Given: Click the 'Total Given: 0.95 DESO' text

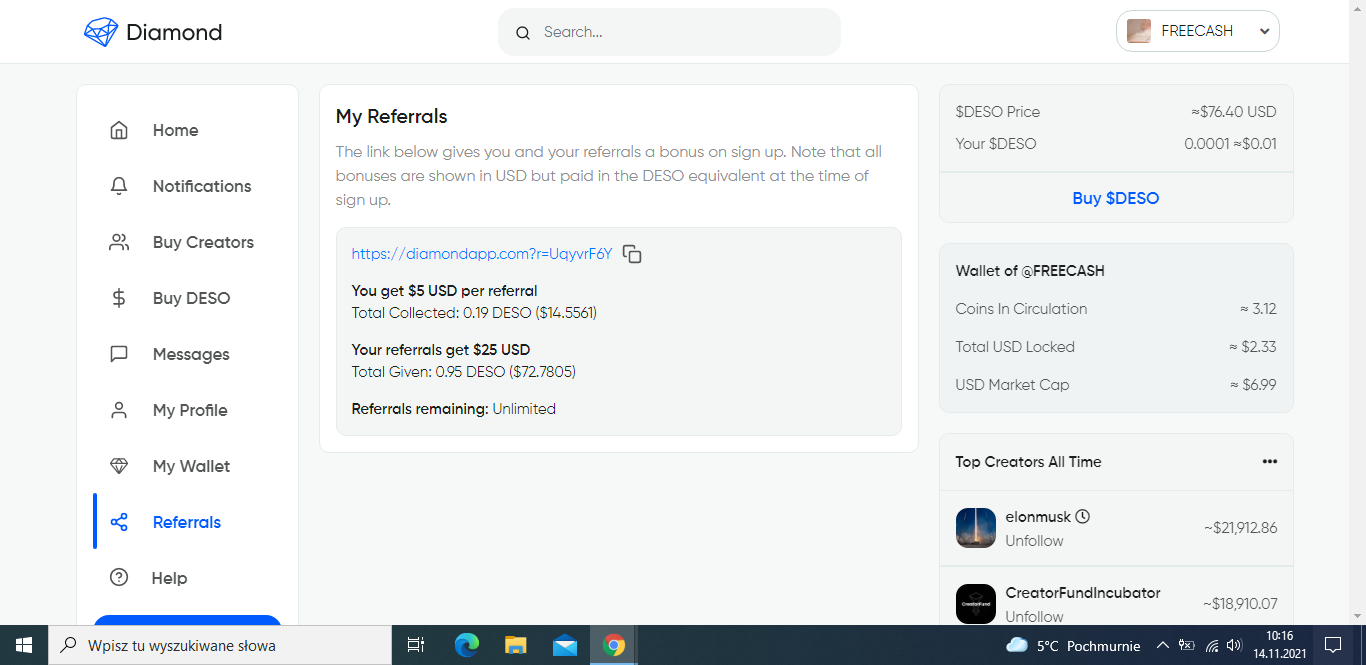Looking at the screenshot, I should coord(464,372).
